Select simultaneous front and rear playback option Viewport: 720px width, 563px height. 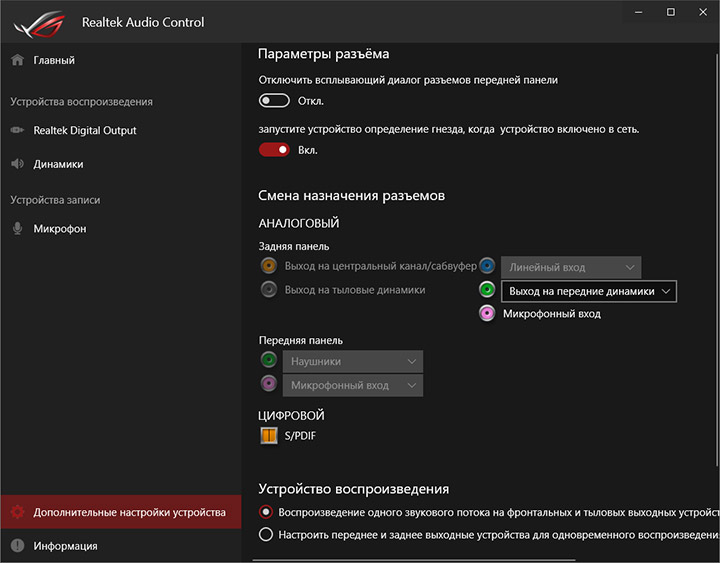[266, 535]
